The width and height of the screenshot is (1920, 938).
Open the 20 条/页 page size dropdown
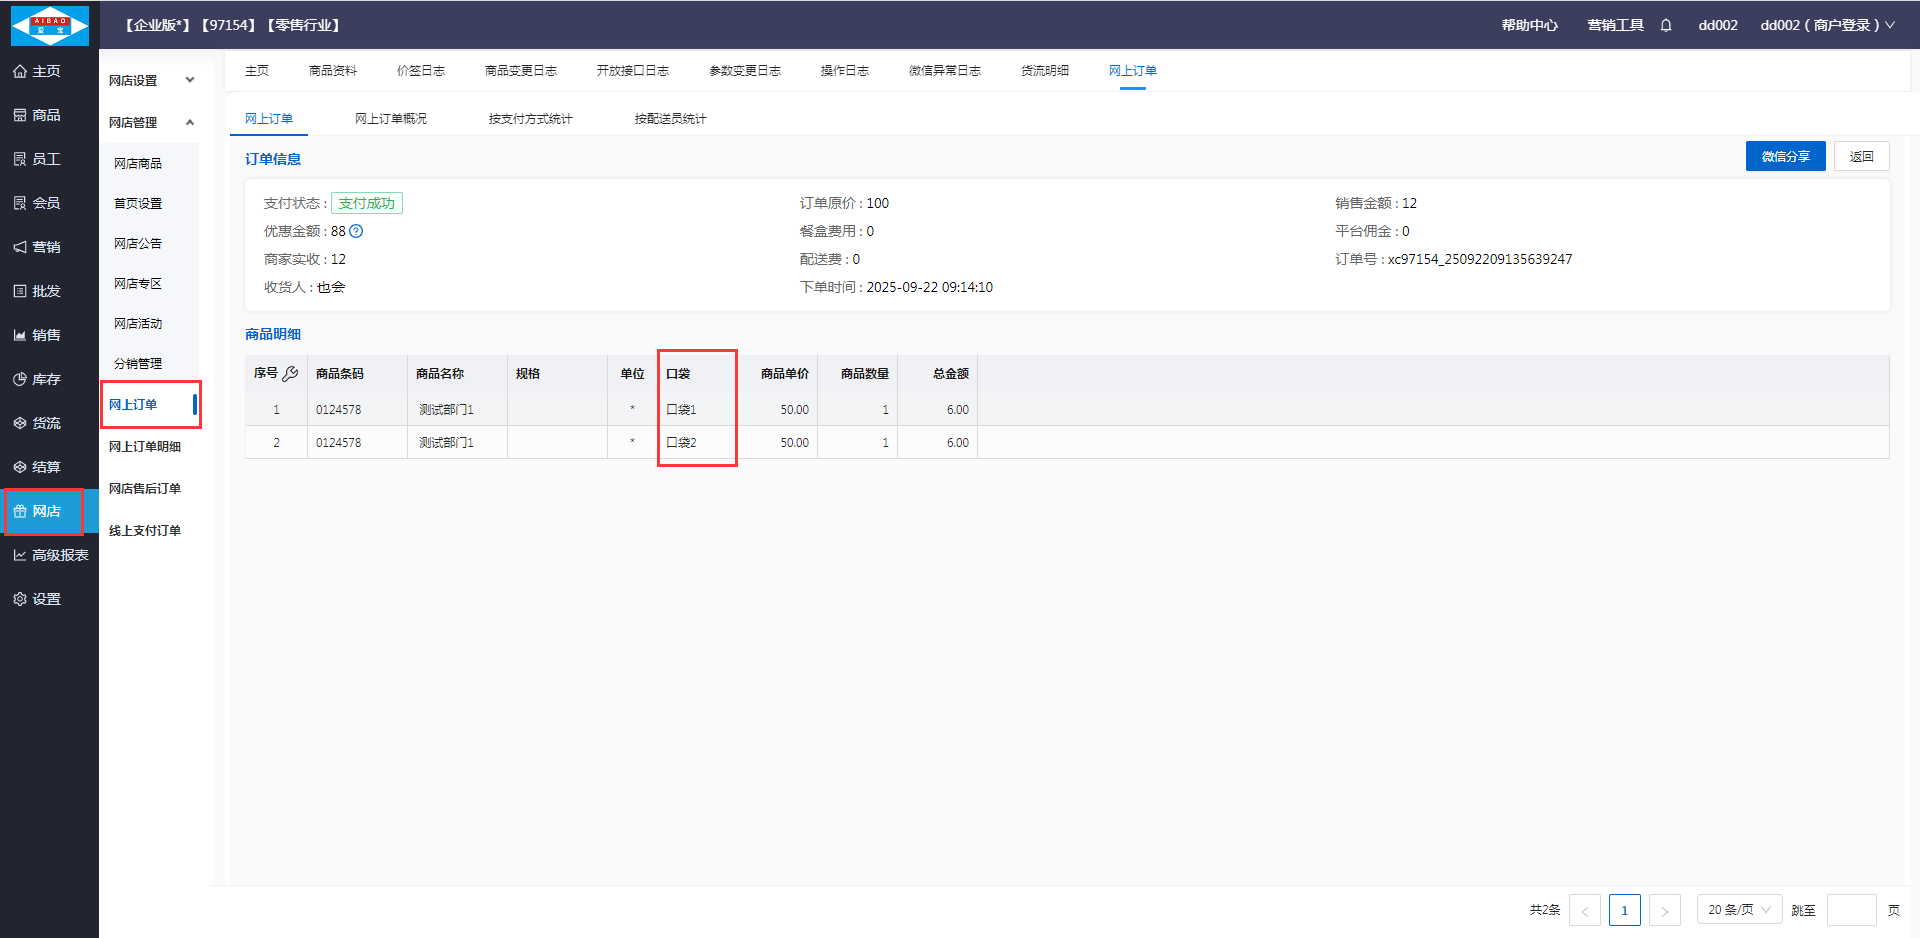click(x=1739, y=910)
